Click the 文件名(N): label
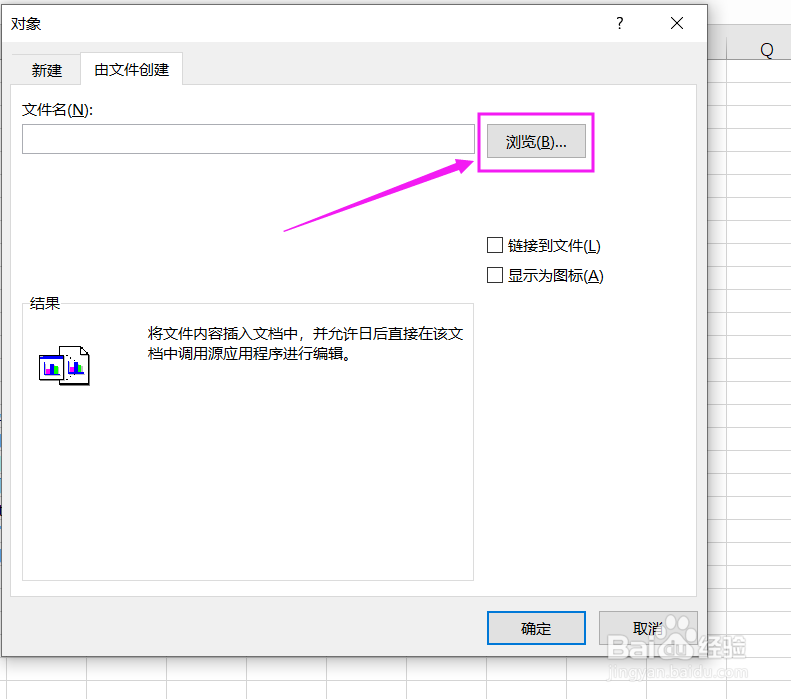 click(x=58, y=109)
